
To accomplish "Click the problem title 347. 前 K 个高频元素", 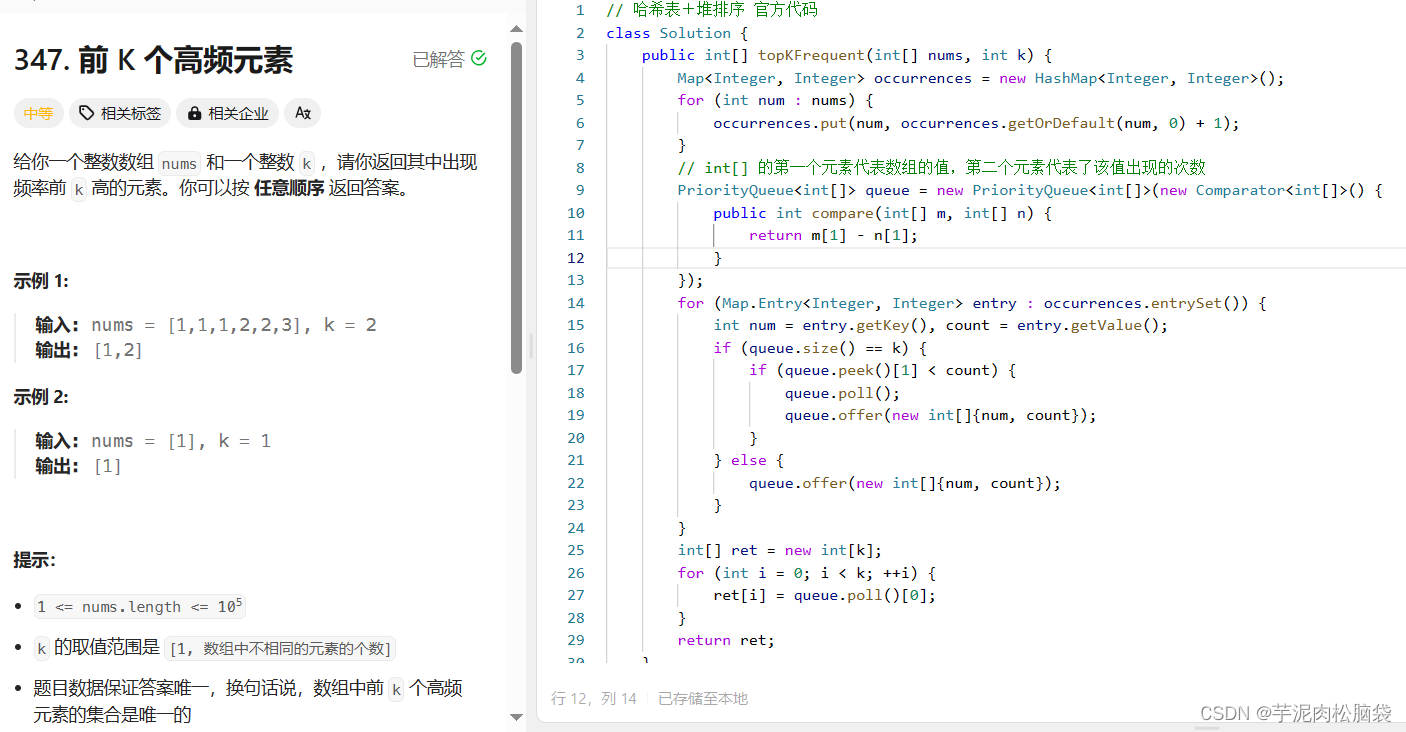I will coord(153,60).
